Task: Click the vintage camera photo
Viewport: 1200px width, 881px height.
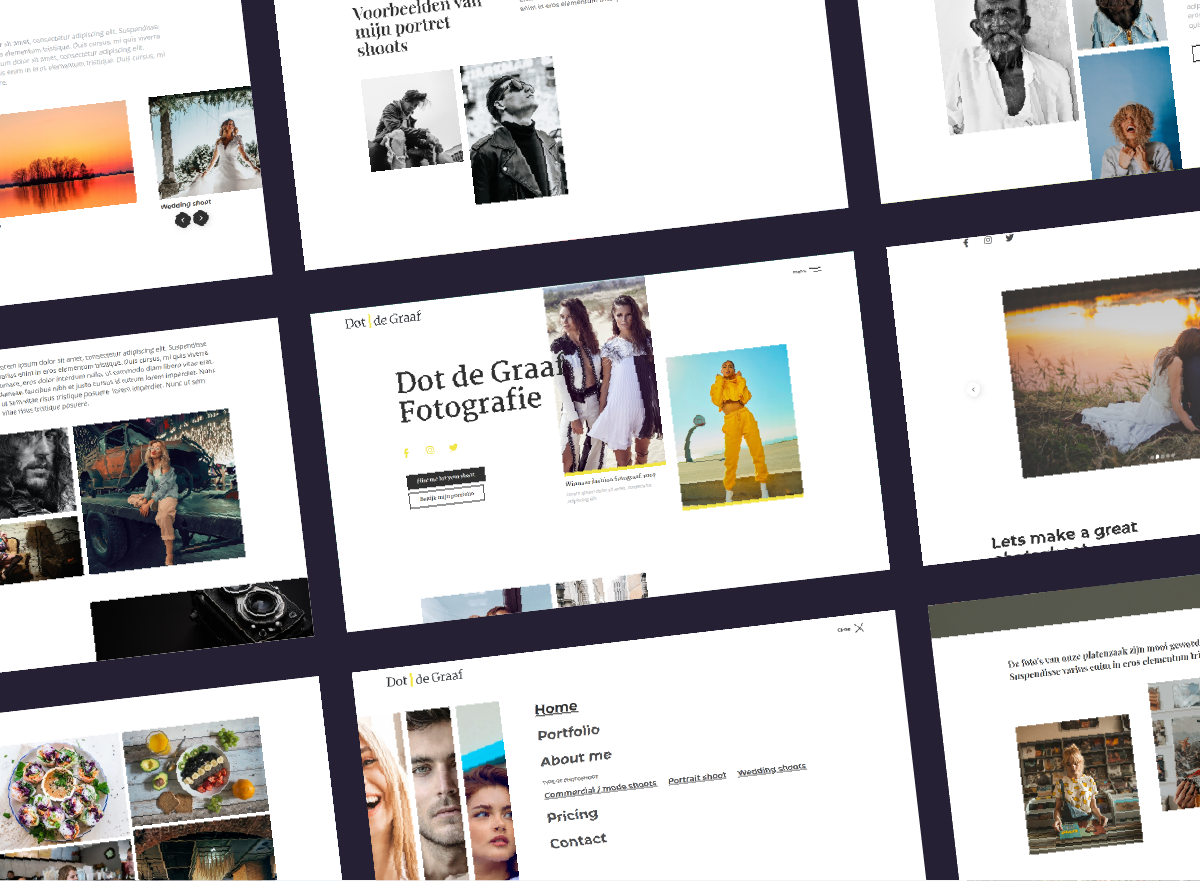Action: (202, 618)
